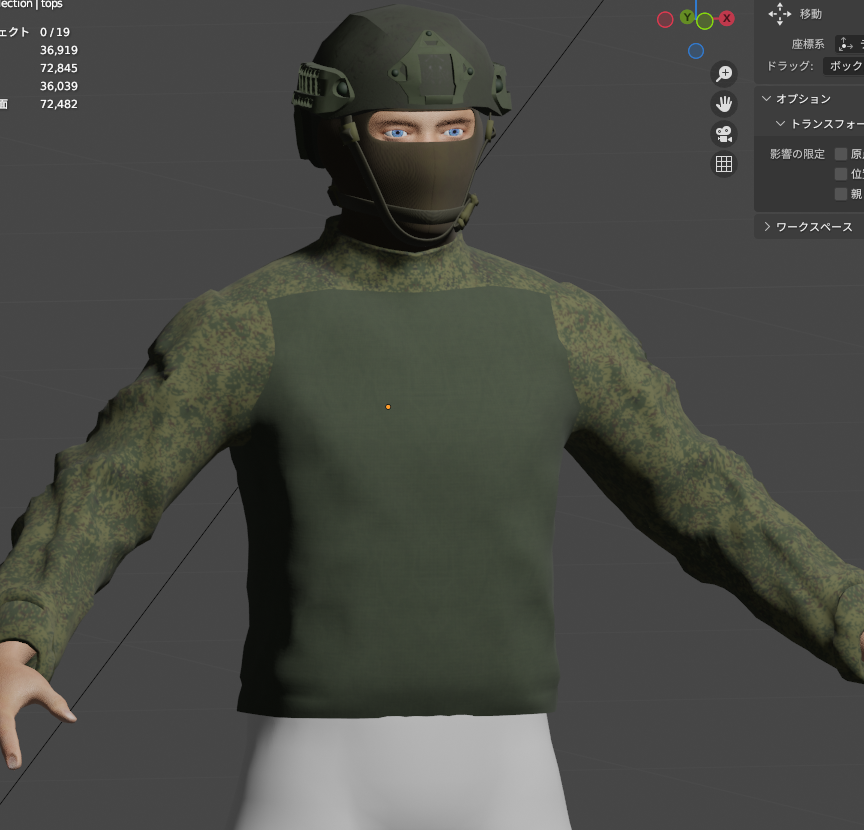This screenshot has height=830, width=864.
Task: Click the 36,039 statistics value
Action: pos(59,86)
